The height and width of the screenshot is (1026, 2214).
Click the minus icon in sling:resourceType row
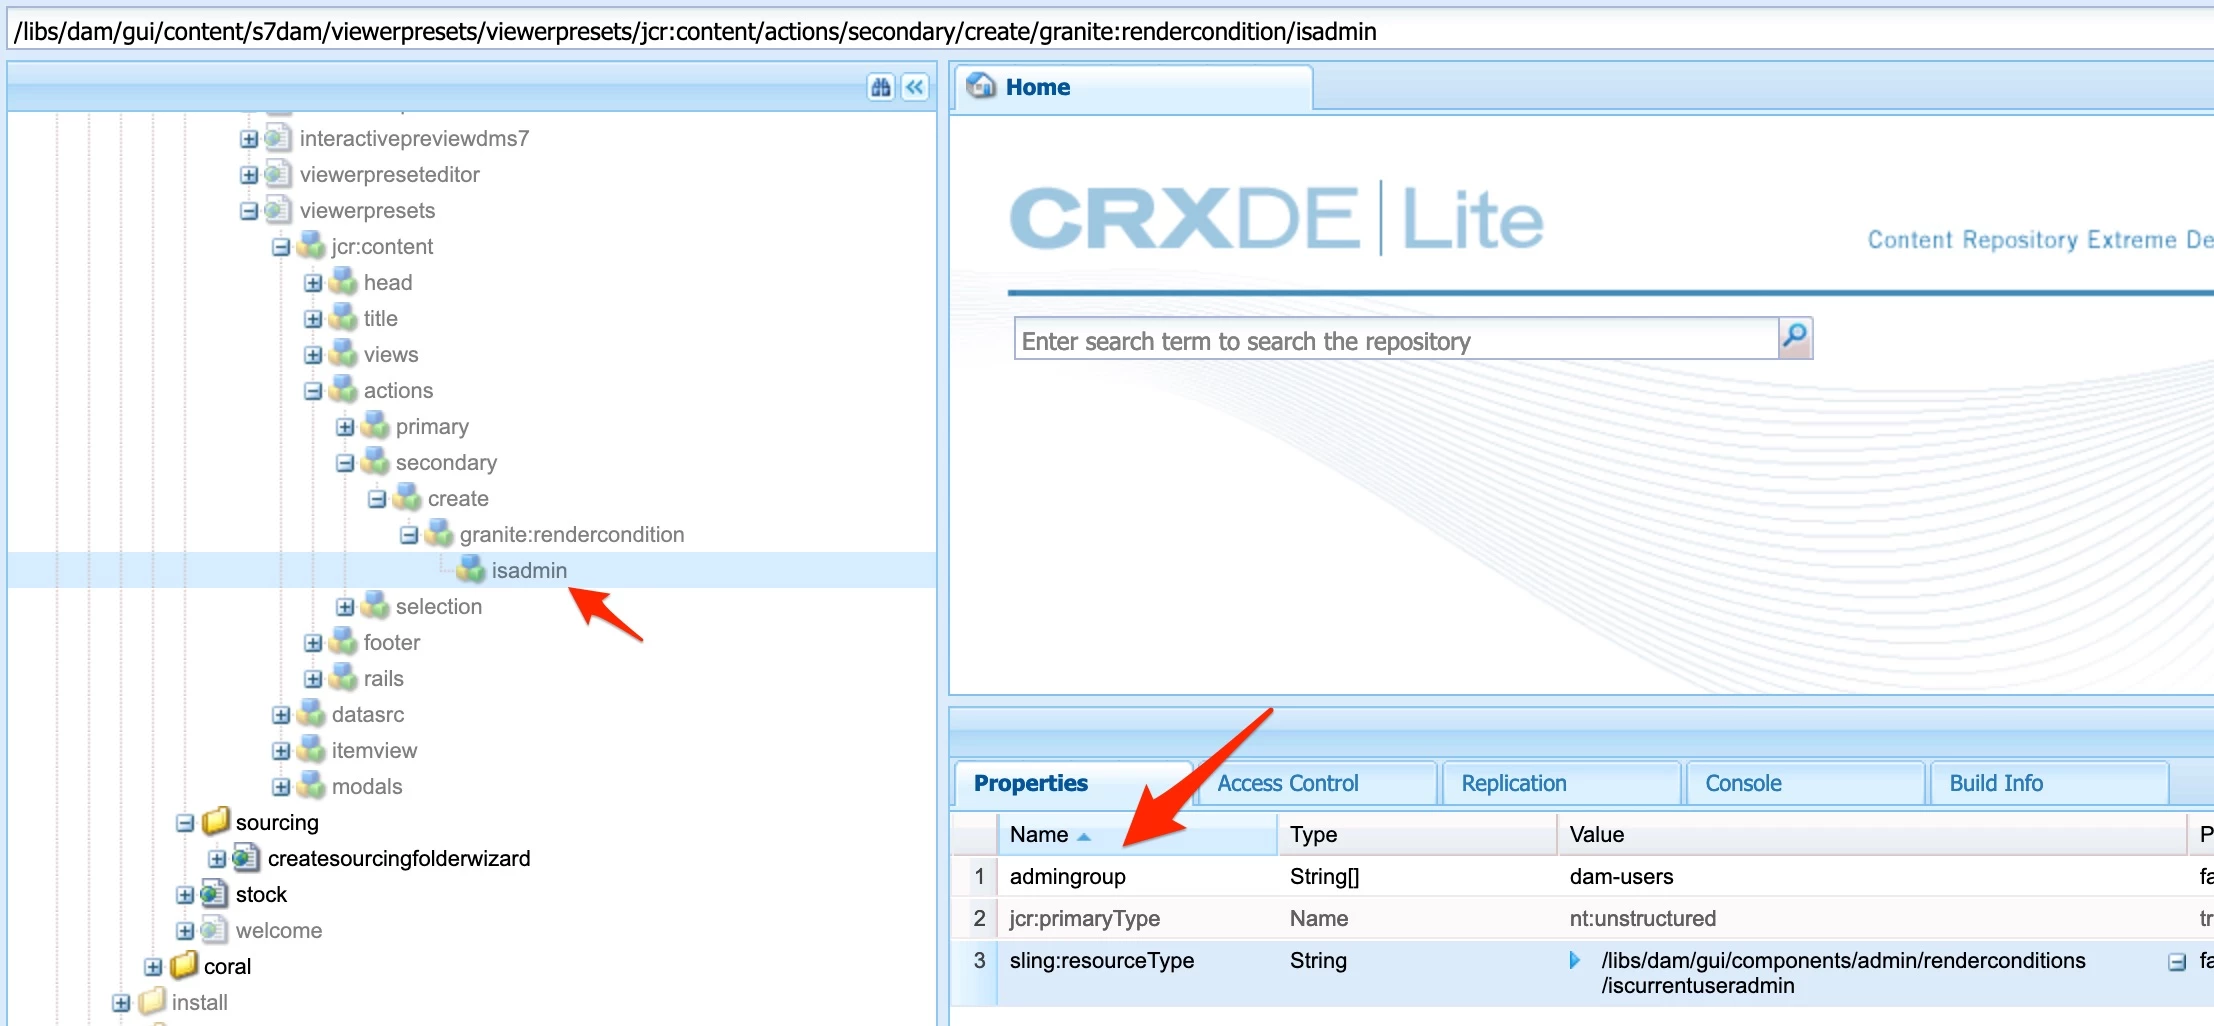point(2176,962)
